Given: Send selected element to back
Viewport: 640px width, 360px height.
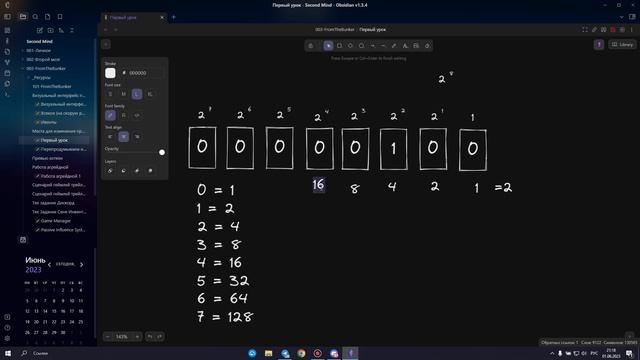Looking at the screenshot, I should [x=110, y=171].
